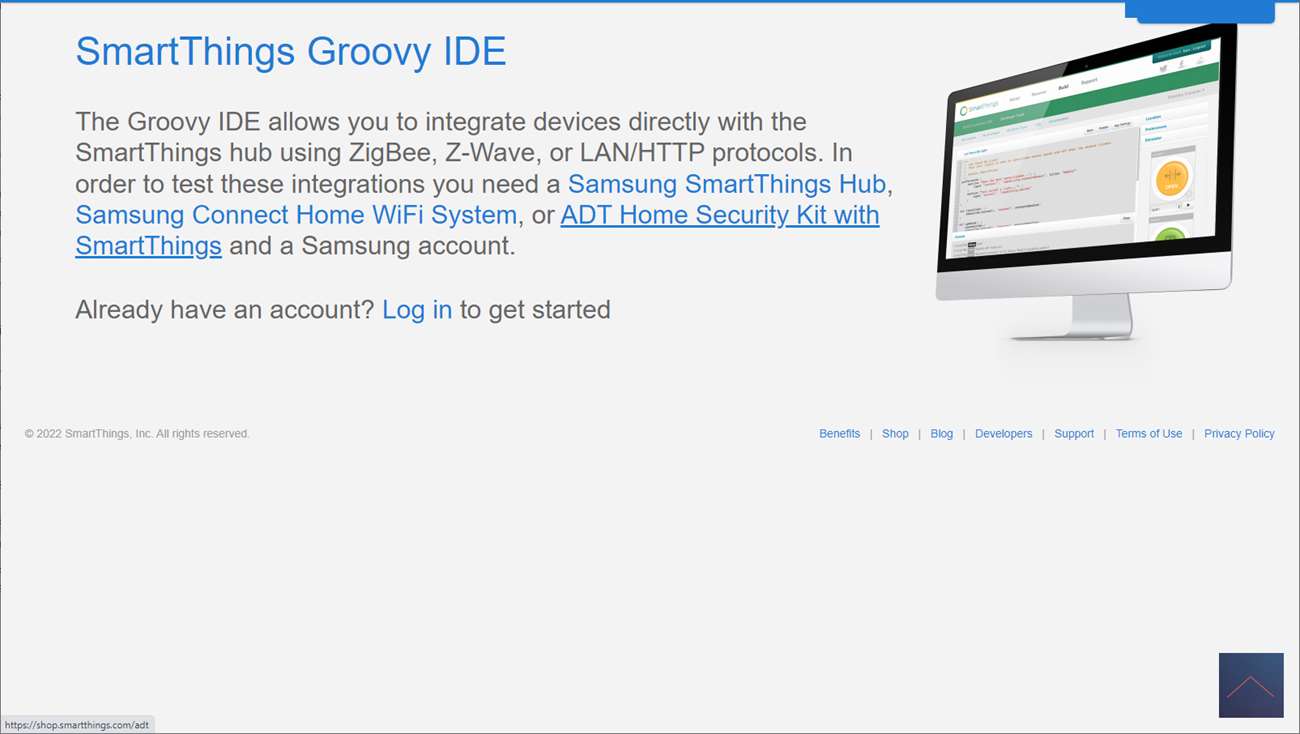Open the Developers footer link
This screenshot has height=734, width=1300.
(x=1003, y=434)
